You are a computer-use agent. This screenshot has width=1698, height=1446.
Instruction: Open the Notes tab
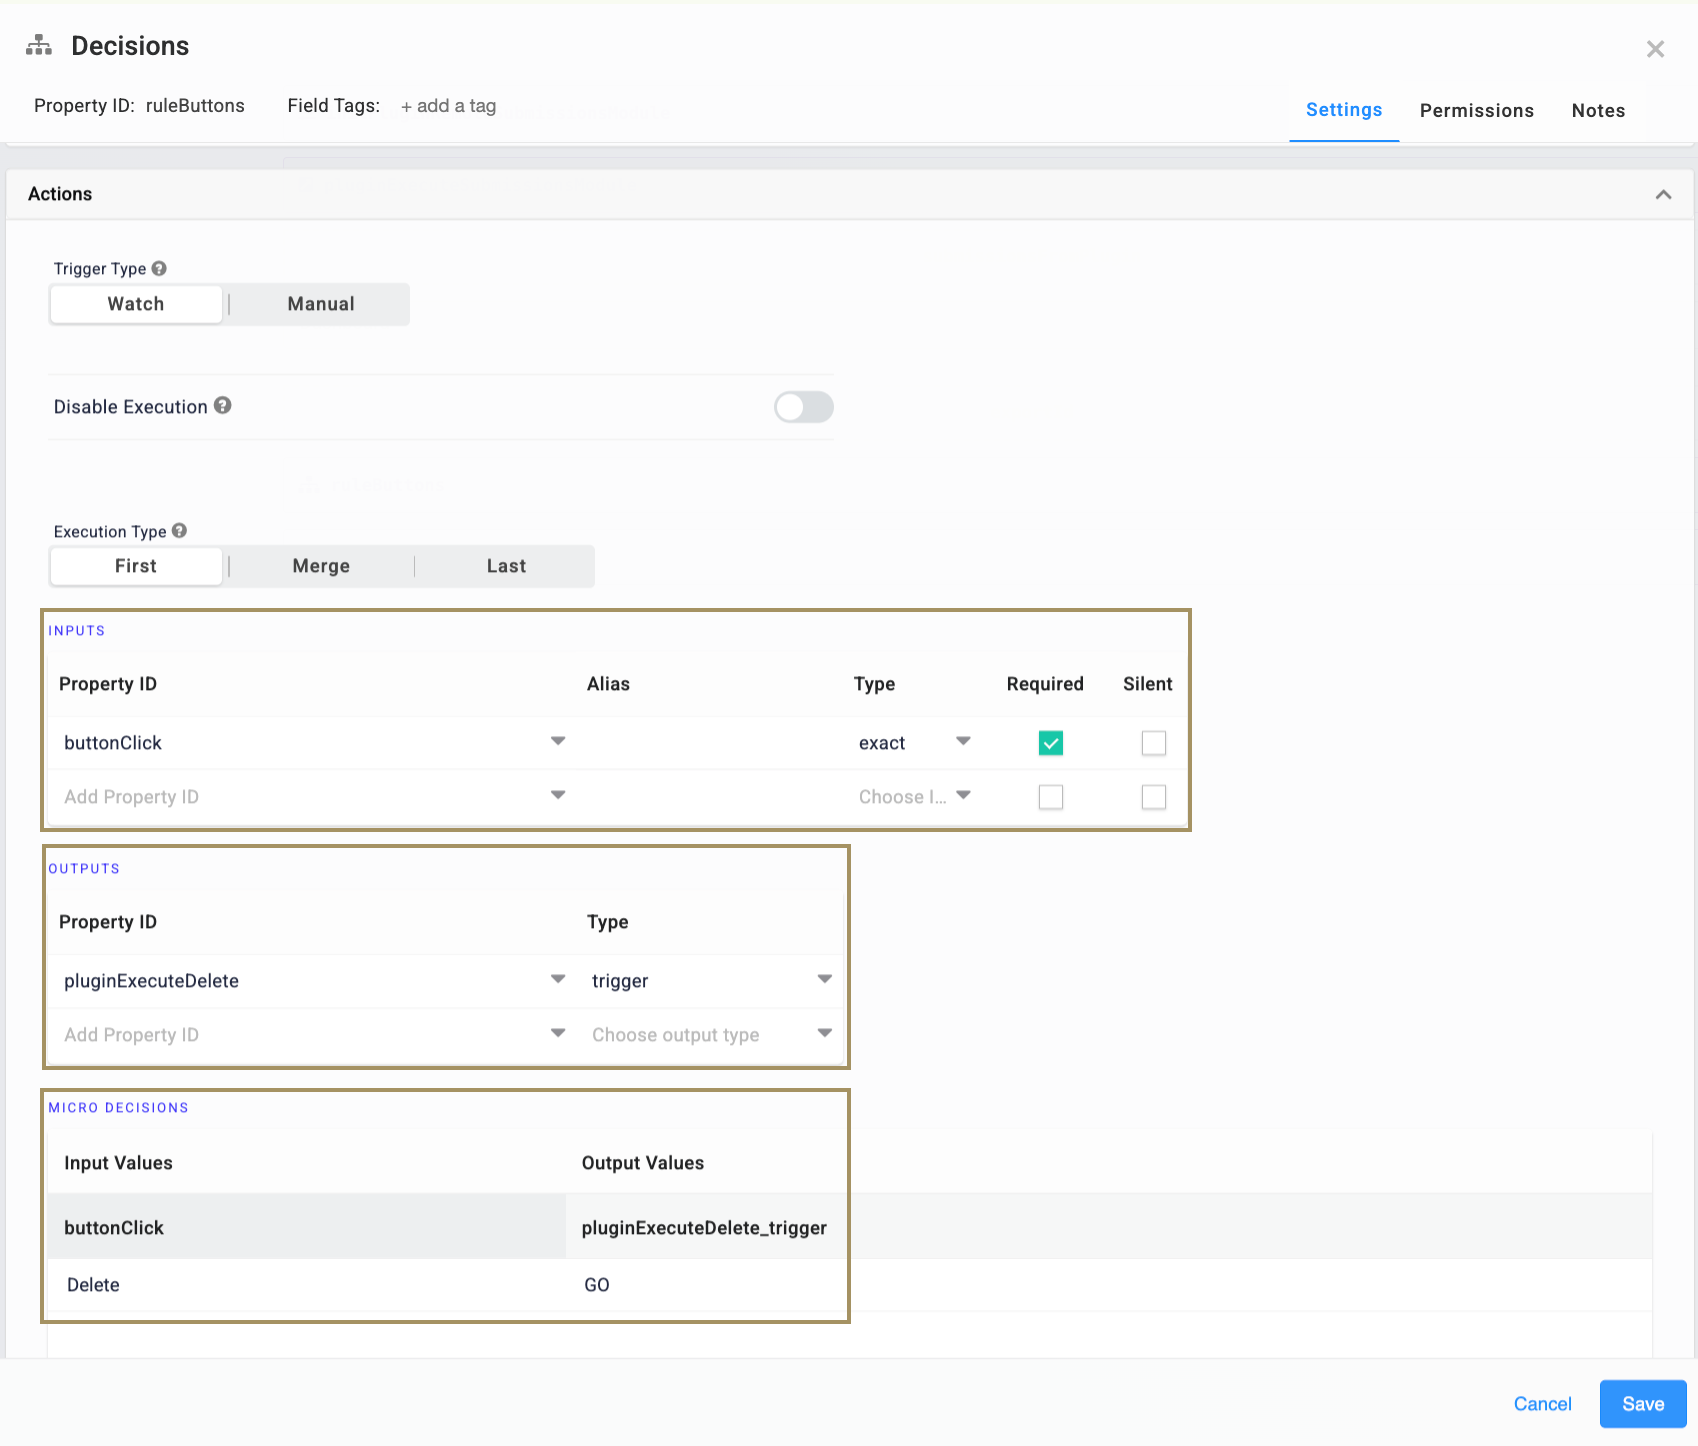click(1597, 110)
